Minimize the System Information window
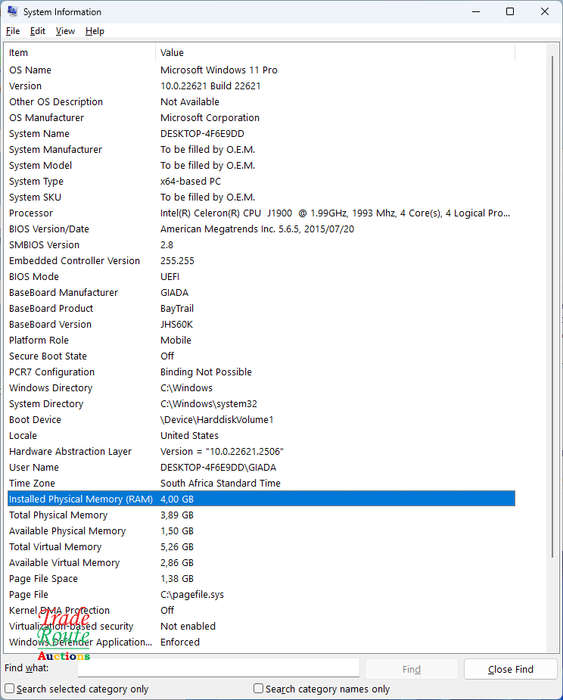Screen dimensions: 563x700 click(x=476, y=12)
